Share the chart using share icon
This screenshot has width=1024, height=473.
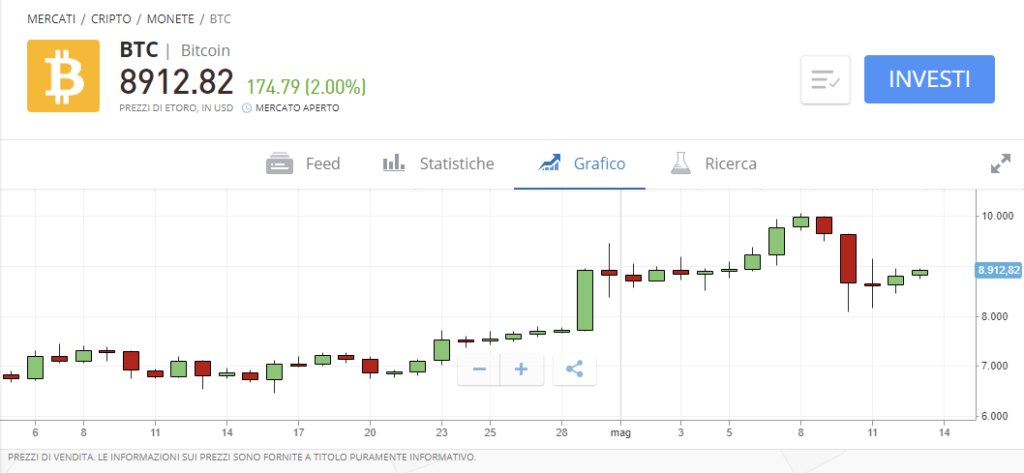(575, 370)
